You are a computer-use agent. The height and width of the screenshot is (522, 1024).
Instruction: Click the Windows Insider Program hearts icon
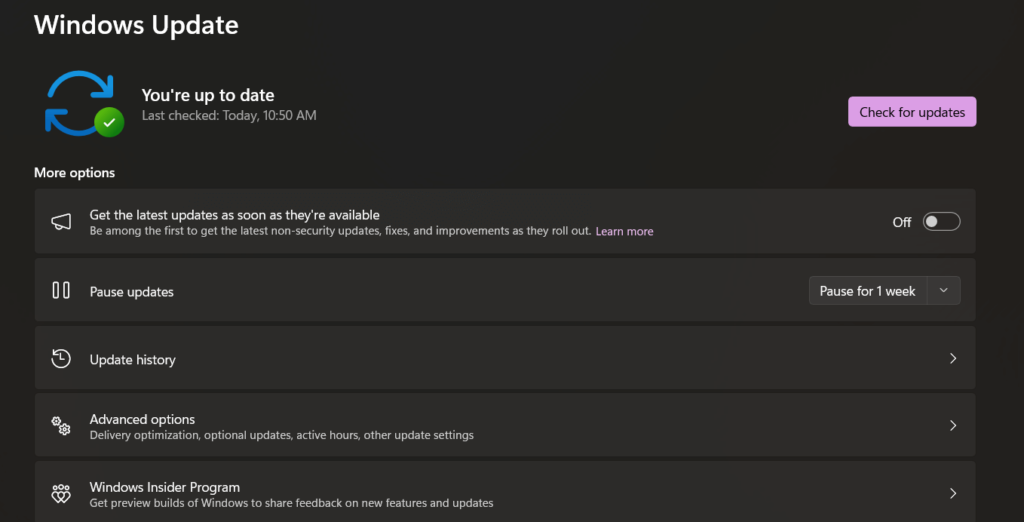pyautogui.click(x=61, y=494)
